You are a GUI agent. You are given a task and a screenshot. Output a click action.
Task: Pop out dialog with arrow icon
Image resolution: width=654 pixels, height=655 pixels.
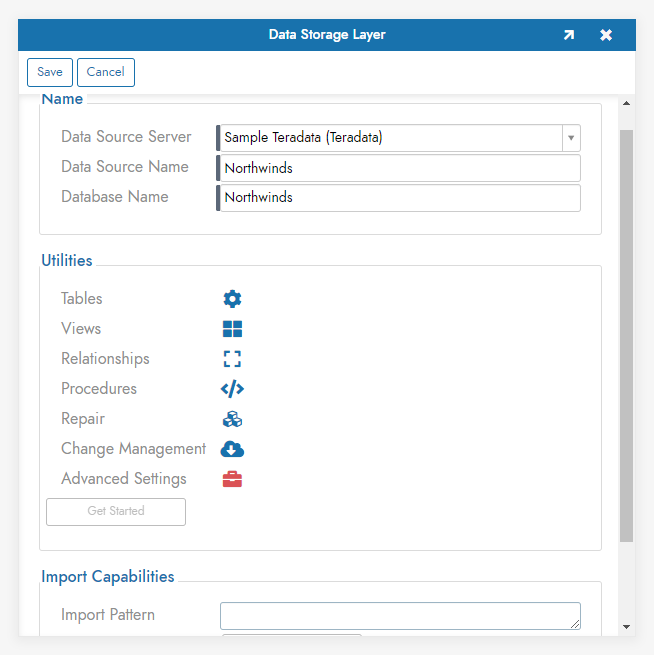568,35
